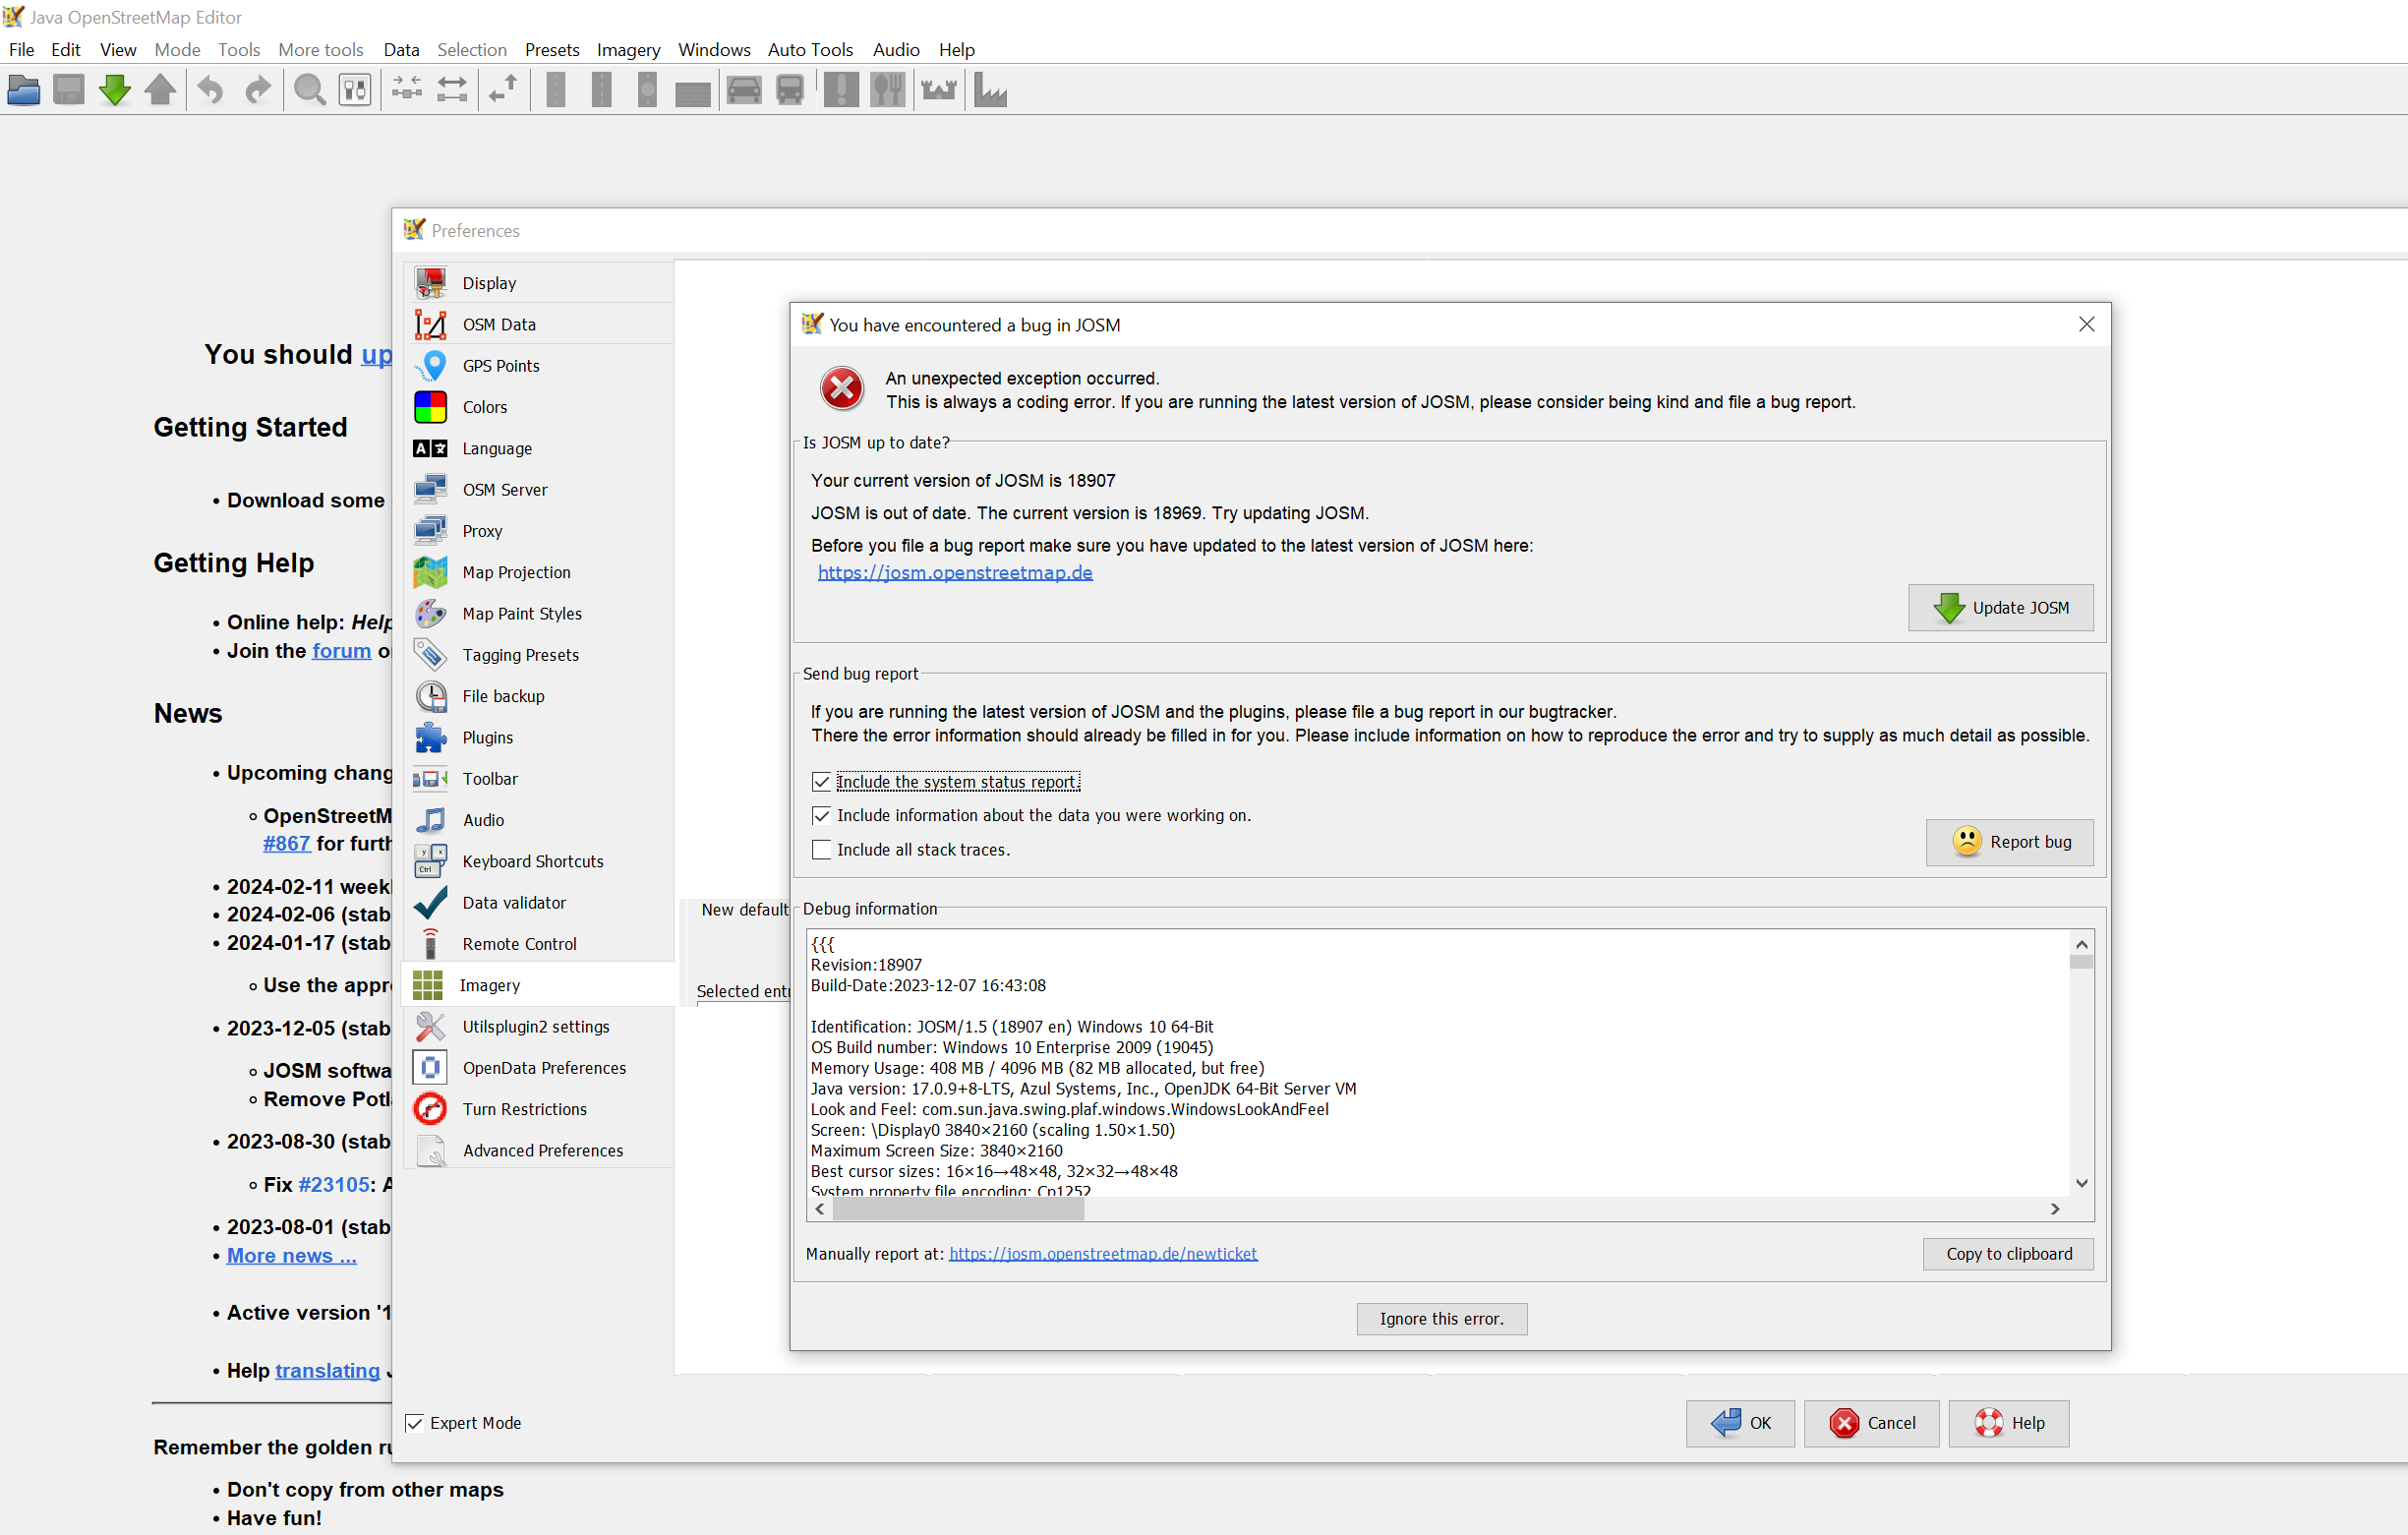This screenshot has height=1535, width=2408.
Task: Open the Edit menu
Action: pos(66,49)
